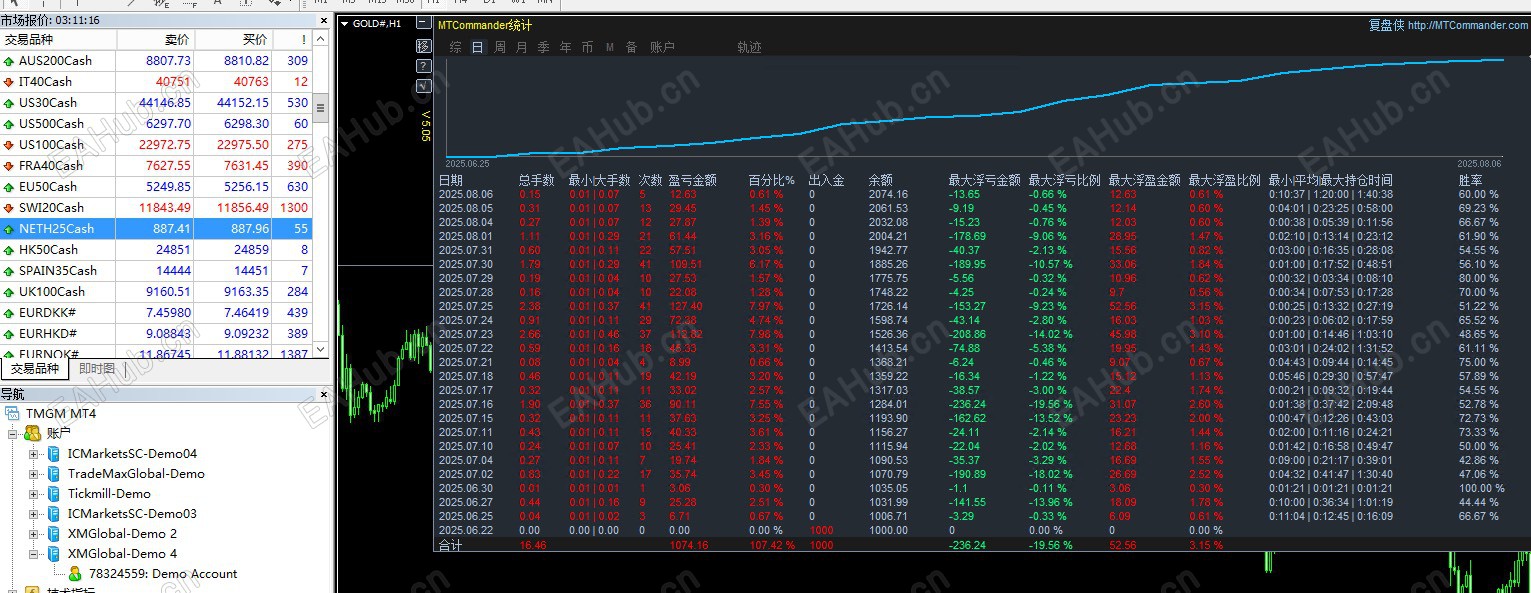Image resolution: width=1531 pixels, height=593 pixels.
Task: Click the 盈亏金额 profit column header
Action: pos(692,180)
